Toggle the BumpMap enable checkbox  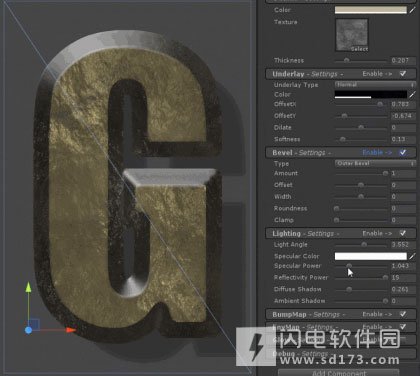click(403, 314)
